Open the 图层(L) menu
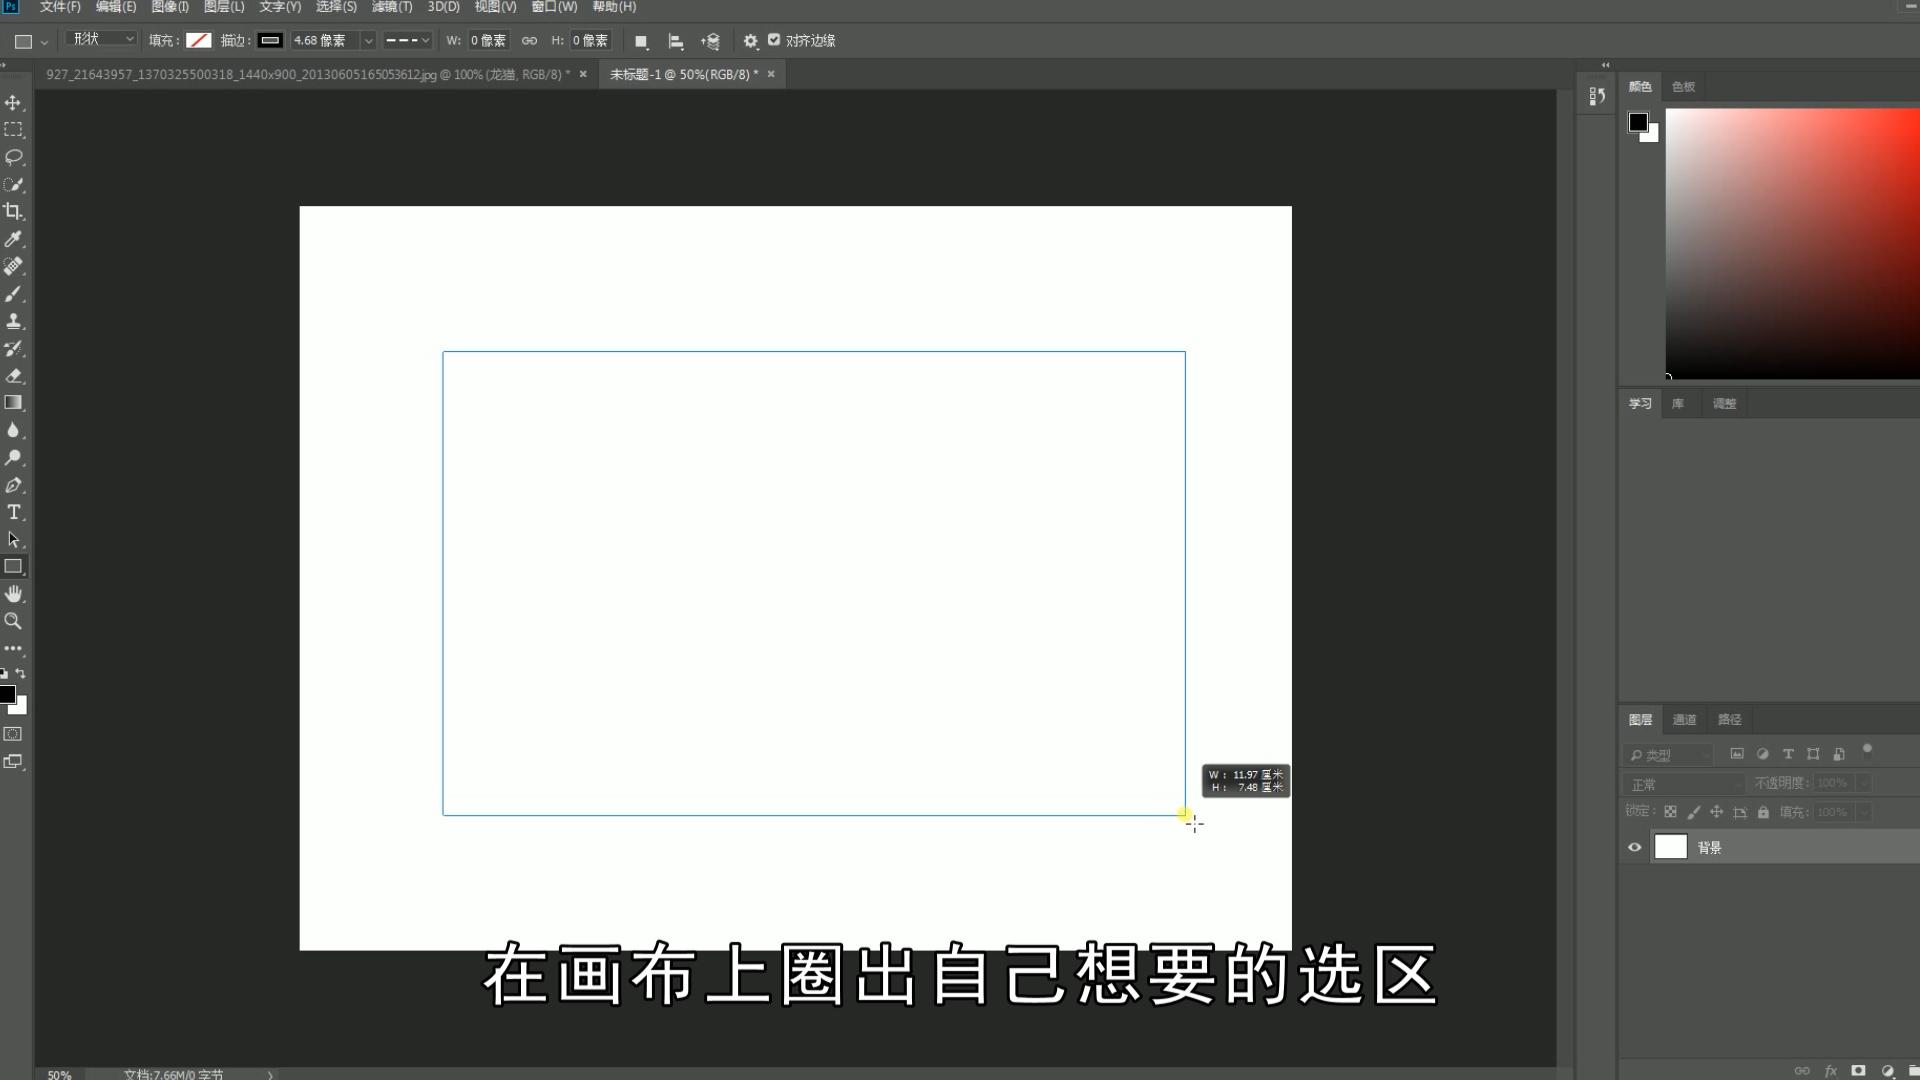 pyautogui.click(x=224, y=7)
